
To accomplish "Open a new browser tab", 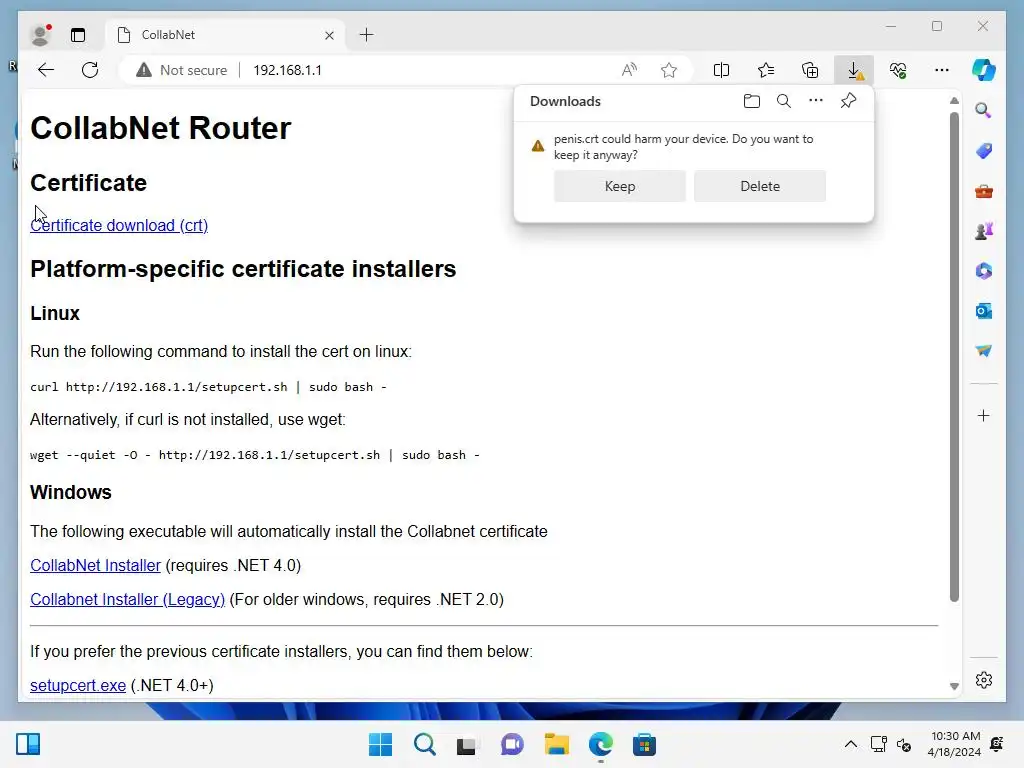I will point(366,35).
